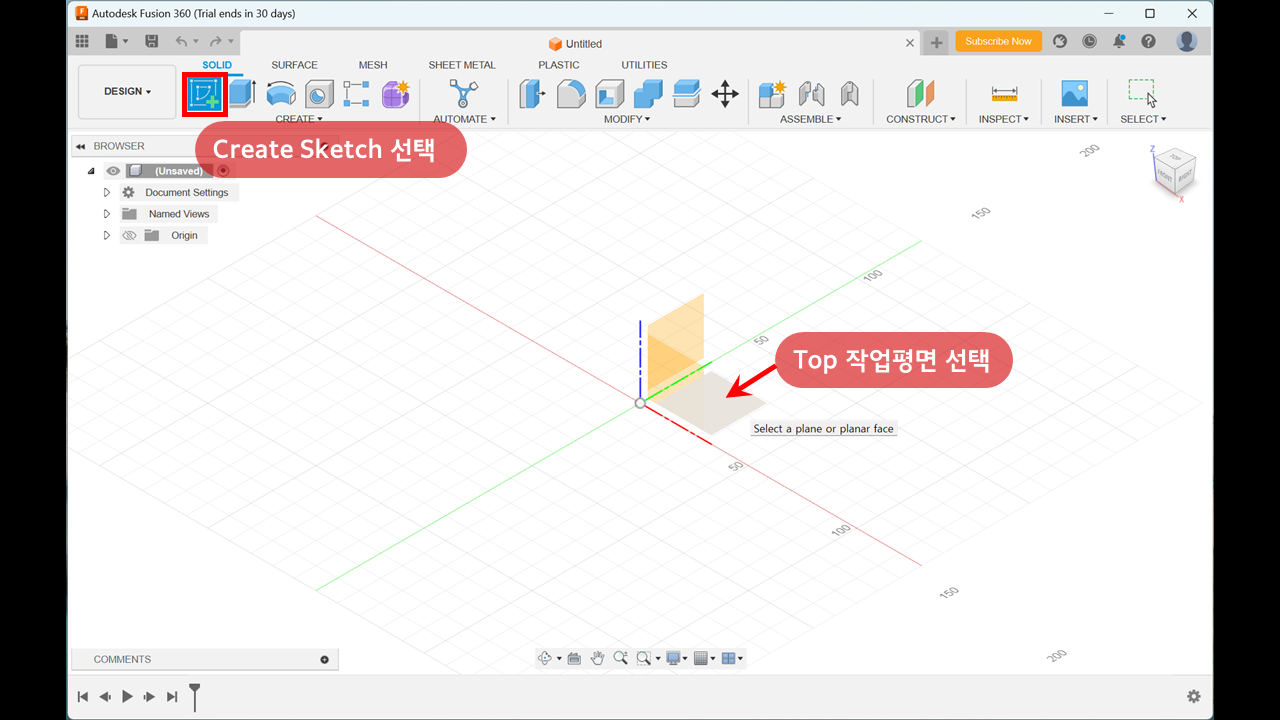Select the Zoom tool
The height and width of the screenshot is (720, 1280).
coord(620,658)
